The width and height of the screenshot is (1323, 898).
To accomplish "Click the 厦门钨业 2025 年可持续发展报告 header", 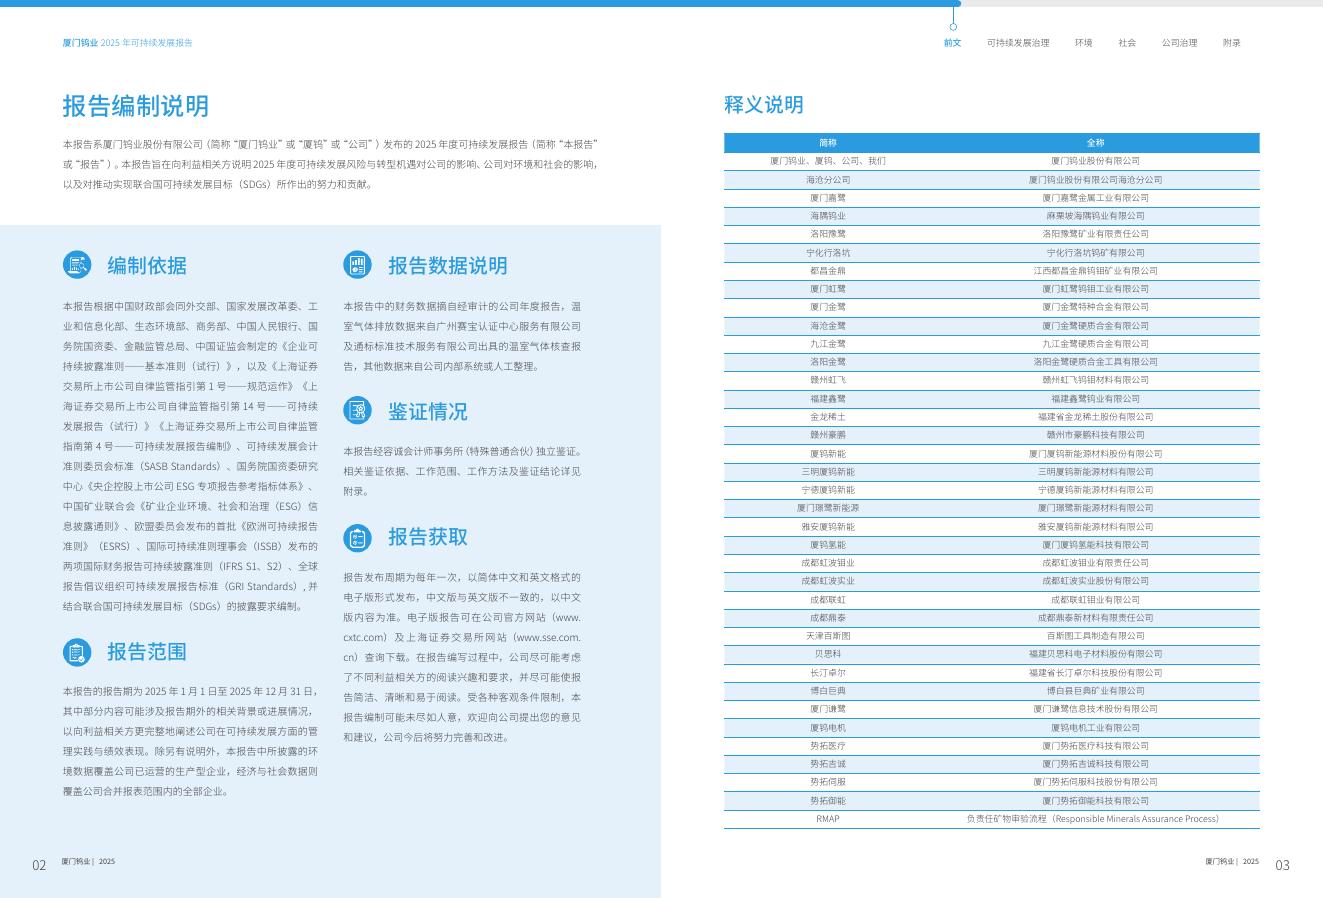I will coord(127,43).
